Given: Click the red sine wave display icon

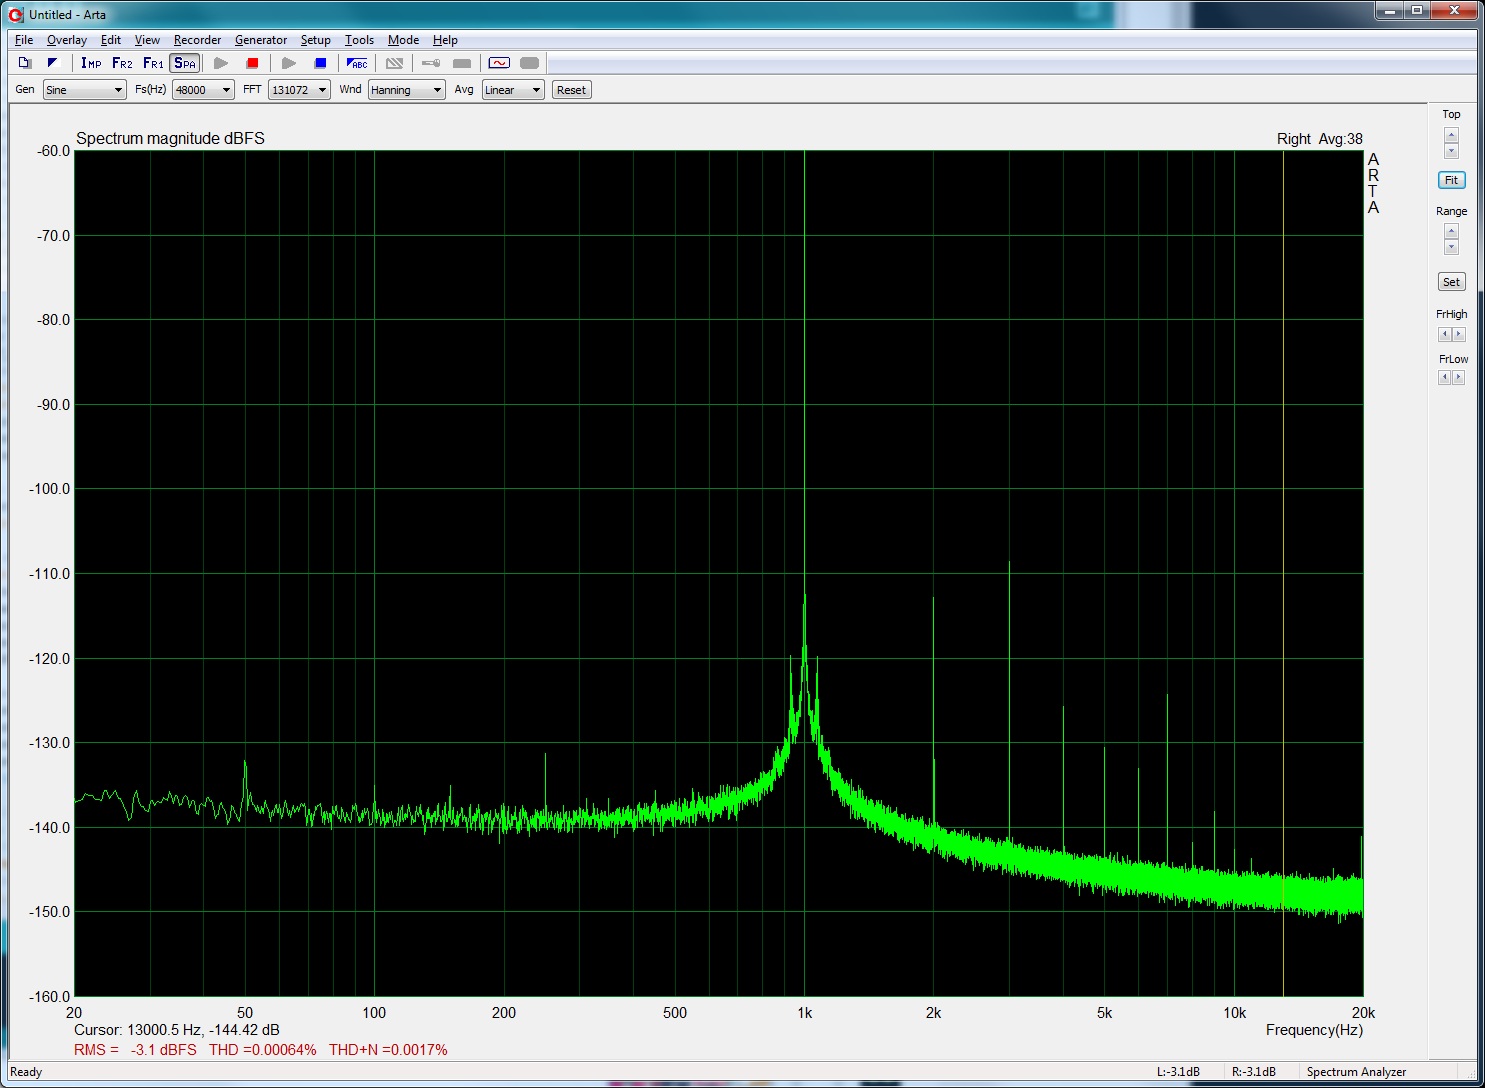Looking at the screenshot, I should pyautogui.click(x=499, y=63).
